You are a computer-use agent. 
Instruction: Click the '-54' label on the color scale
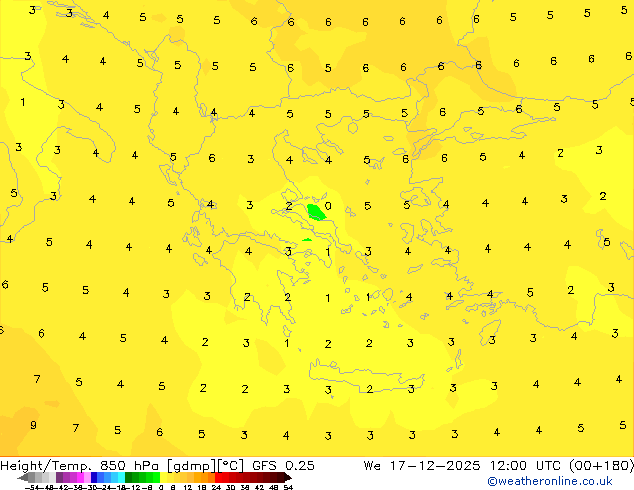point(32,487)
